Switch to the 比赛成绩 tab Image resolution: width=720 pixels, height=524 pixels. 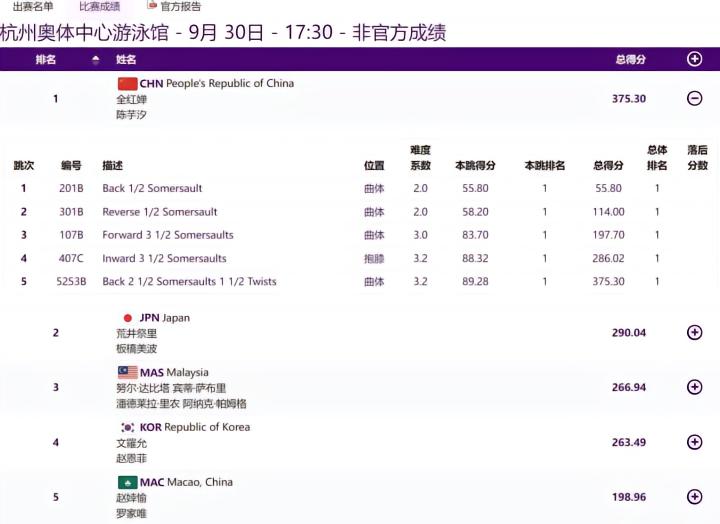pos(100,6)
